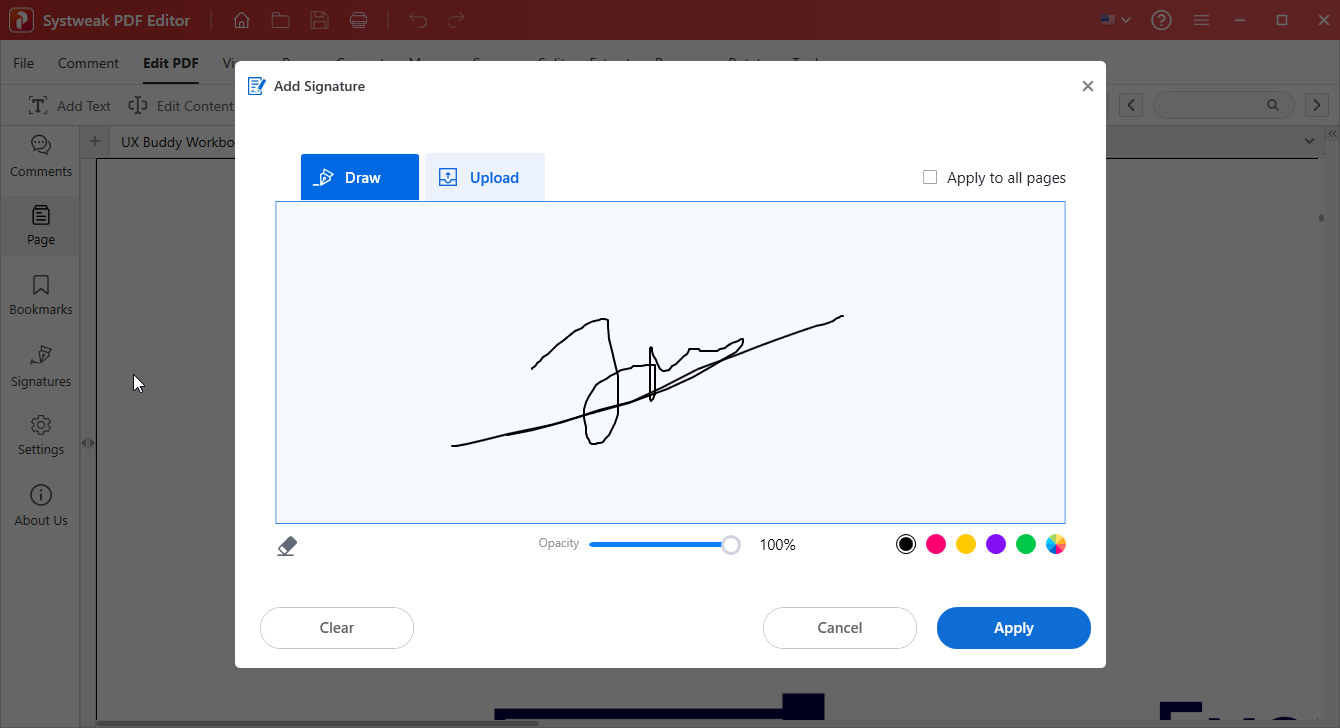Apply the drawn signature
The height and width of the screenshot is (728, 1340).
(1013, 627)
